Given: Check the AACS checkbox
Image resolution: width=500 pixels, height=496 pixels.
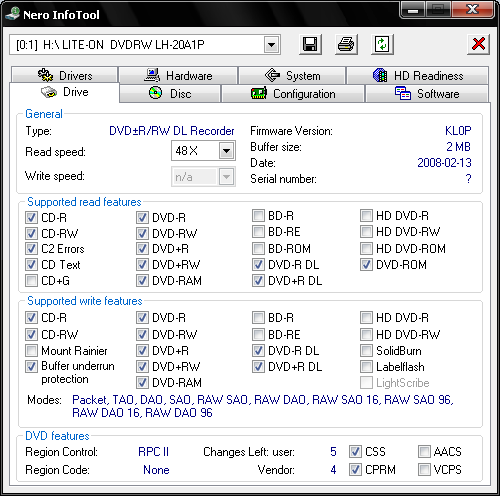Looking at the screenshot, I should point(424,452).
